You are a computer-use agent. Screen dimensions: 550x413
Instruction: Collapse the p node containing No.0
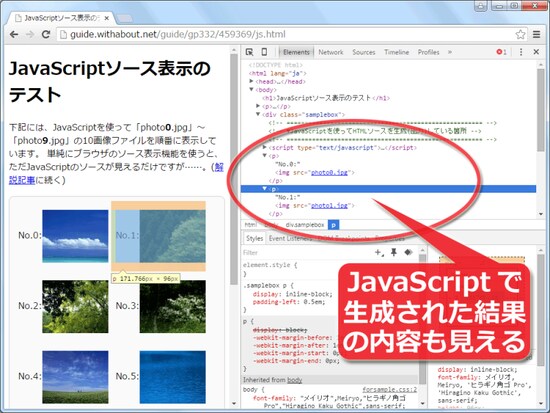point(265,155)
